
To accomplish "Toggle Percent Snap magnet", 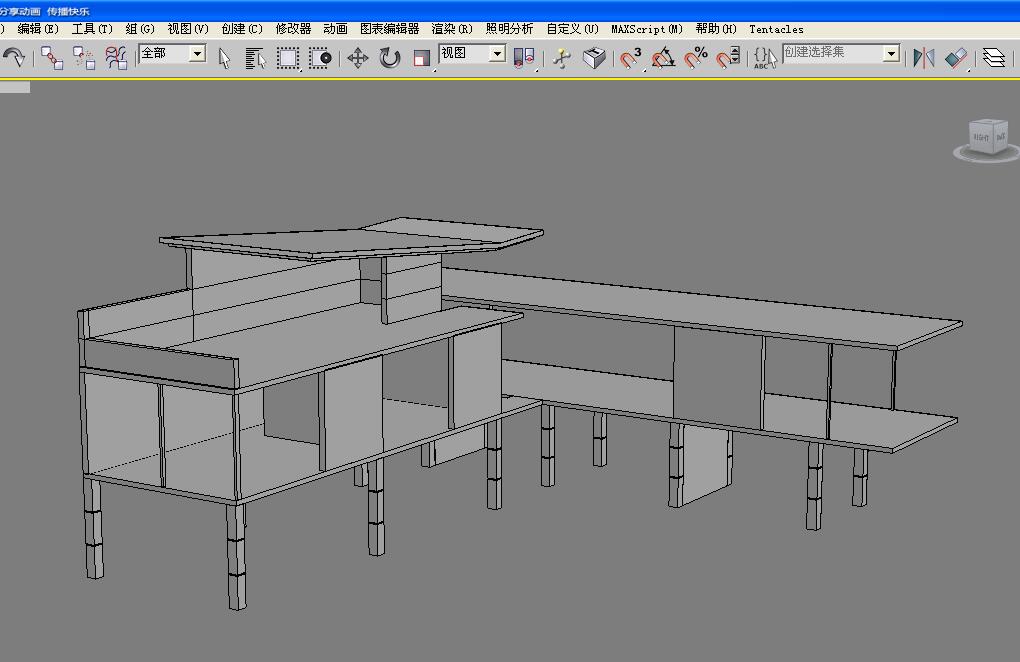I will click(696, 58).
